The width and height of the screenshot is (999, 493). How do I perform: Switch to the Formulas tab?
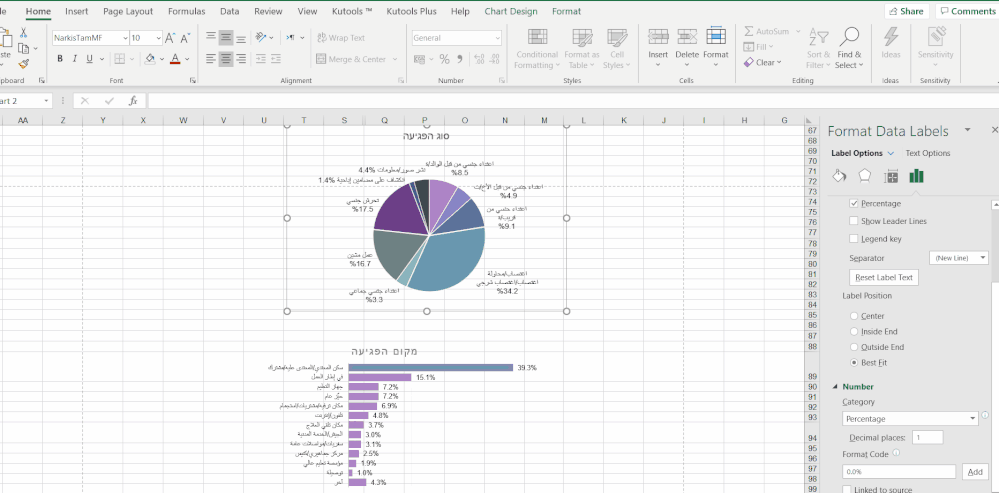click(187, 11)
